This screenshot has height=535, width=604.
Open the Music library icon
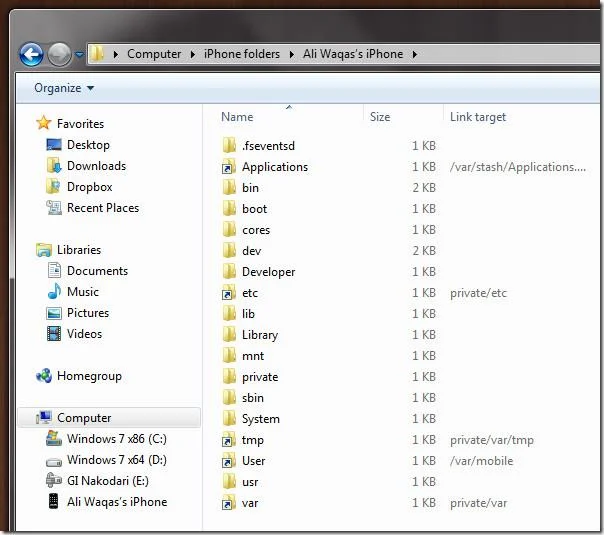[54, 292]
